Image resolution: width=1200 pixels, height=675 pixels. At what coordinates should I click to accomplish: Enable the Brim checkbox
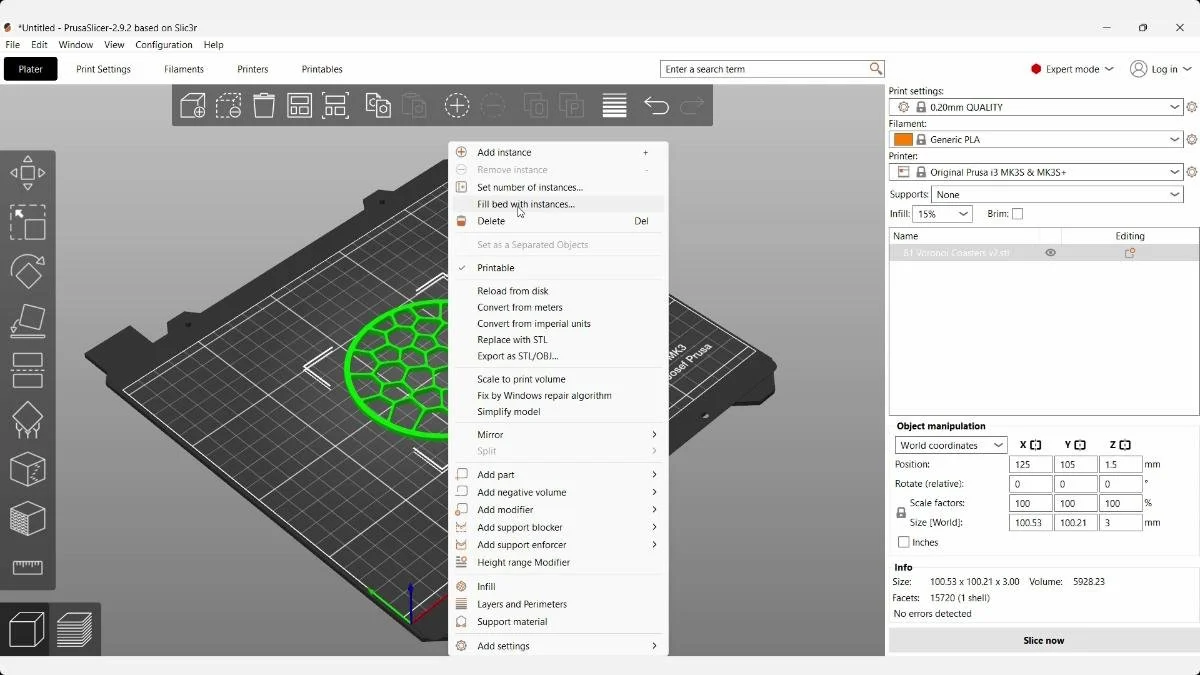(1017, 214)
